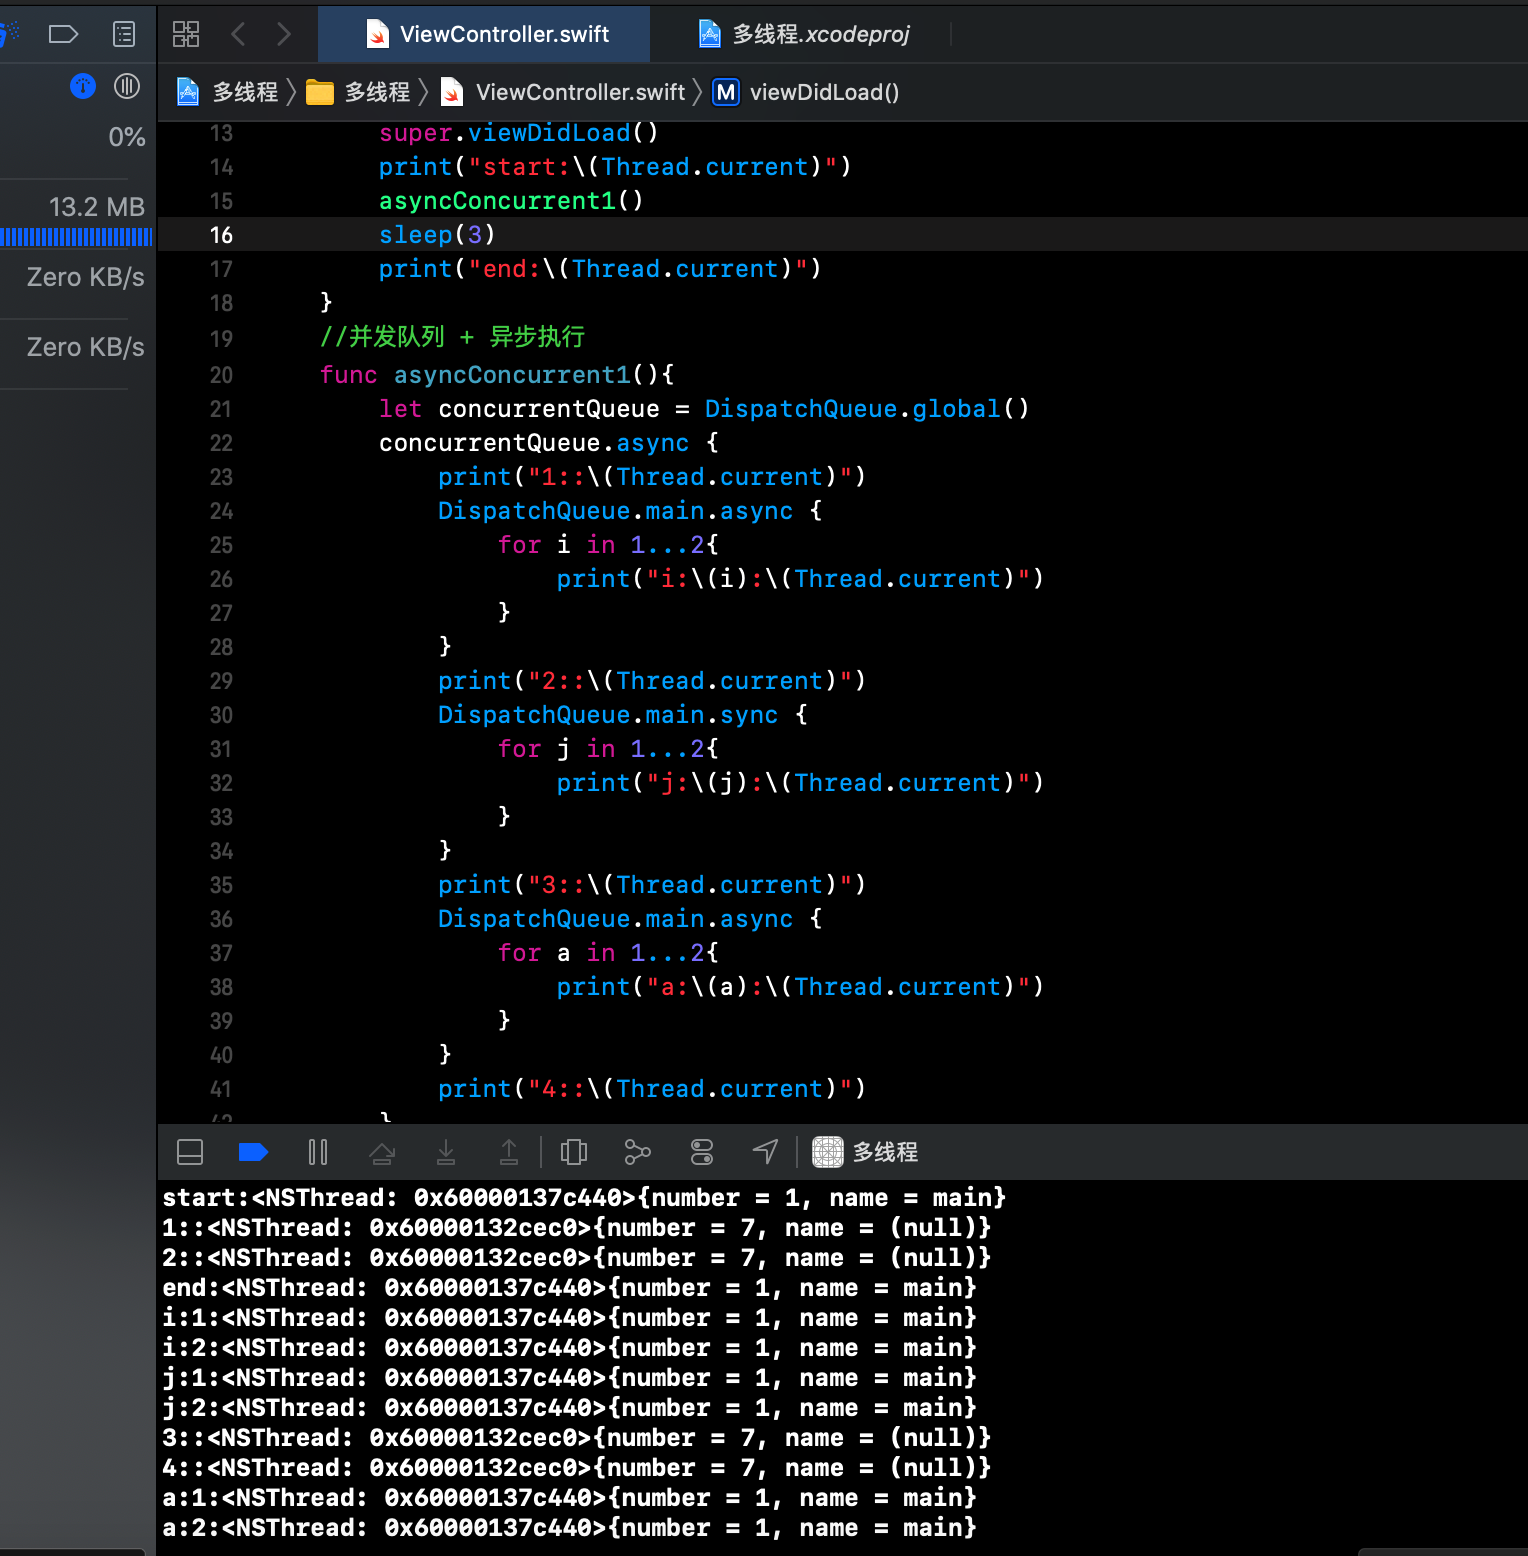This screenshot has width=1528, height=1556.
Task: Click the memory gauge view icon
Action: (127, 86)
